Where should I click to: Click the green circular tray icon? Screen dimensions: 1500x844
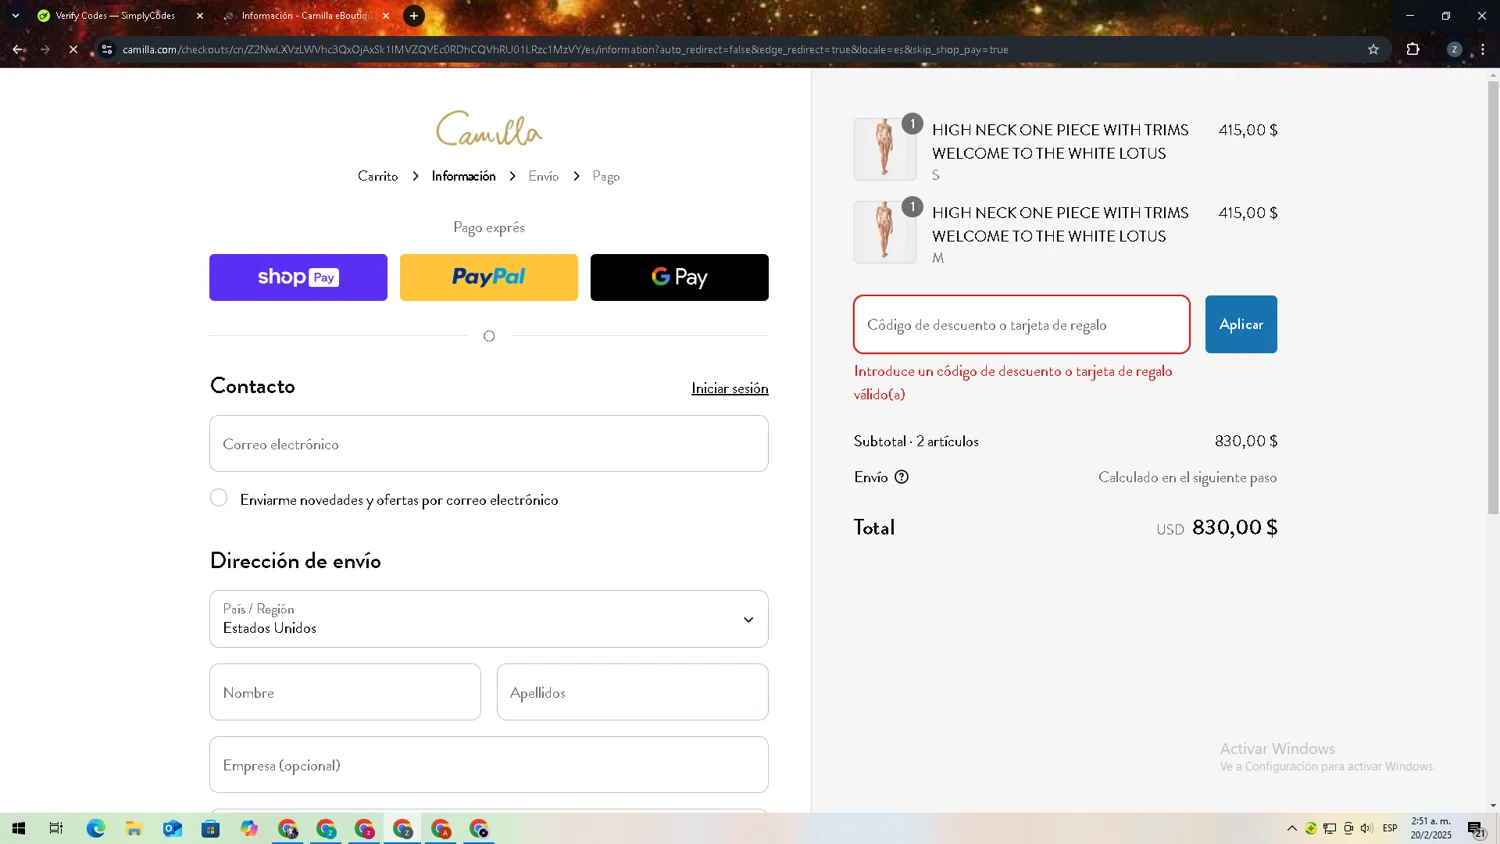[1310, 828]
